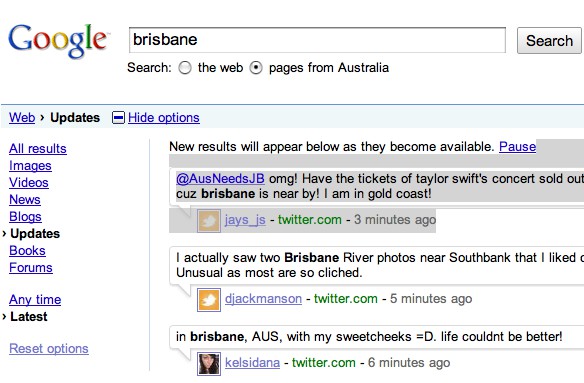
Task: Click the Google logo
Action: coord(59,41)
